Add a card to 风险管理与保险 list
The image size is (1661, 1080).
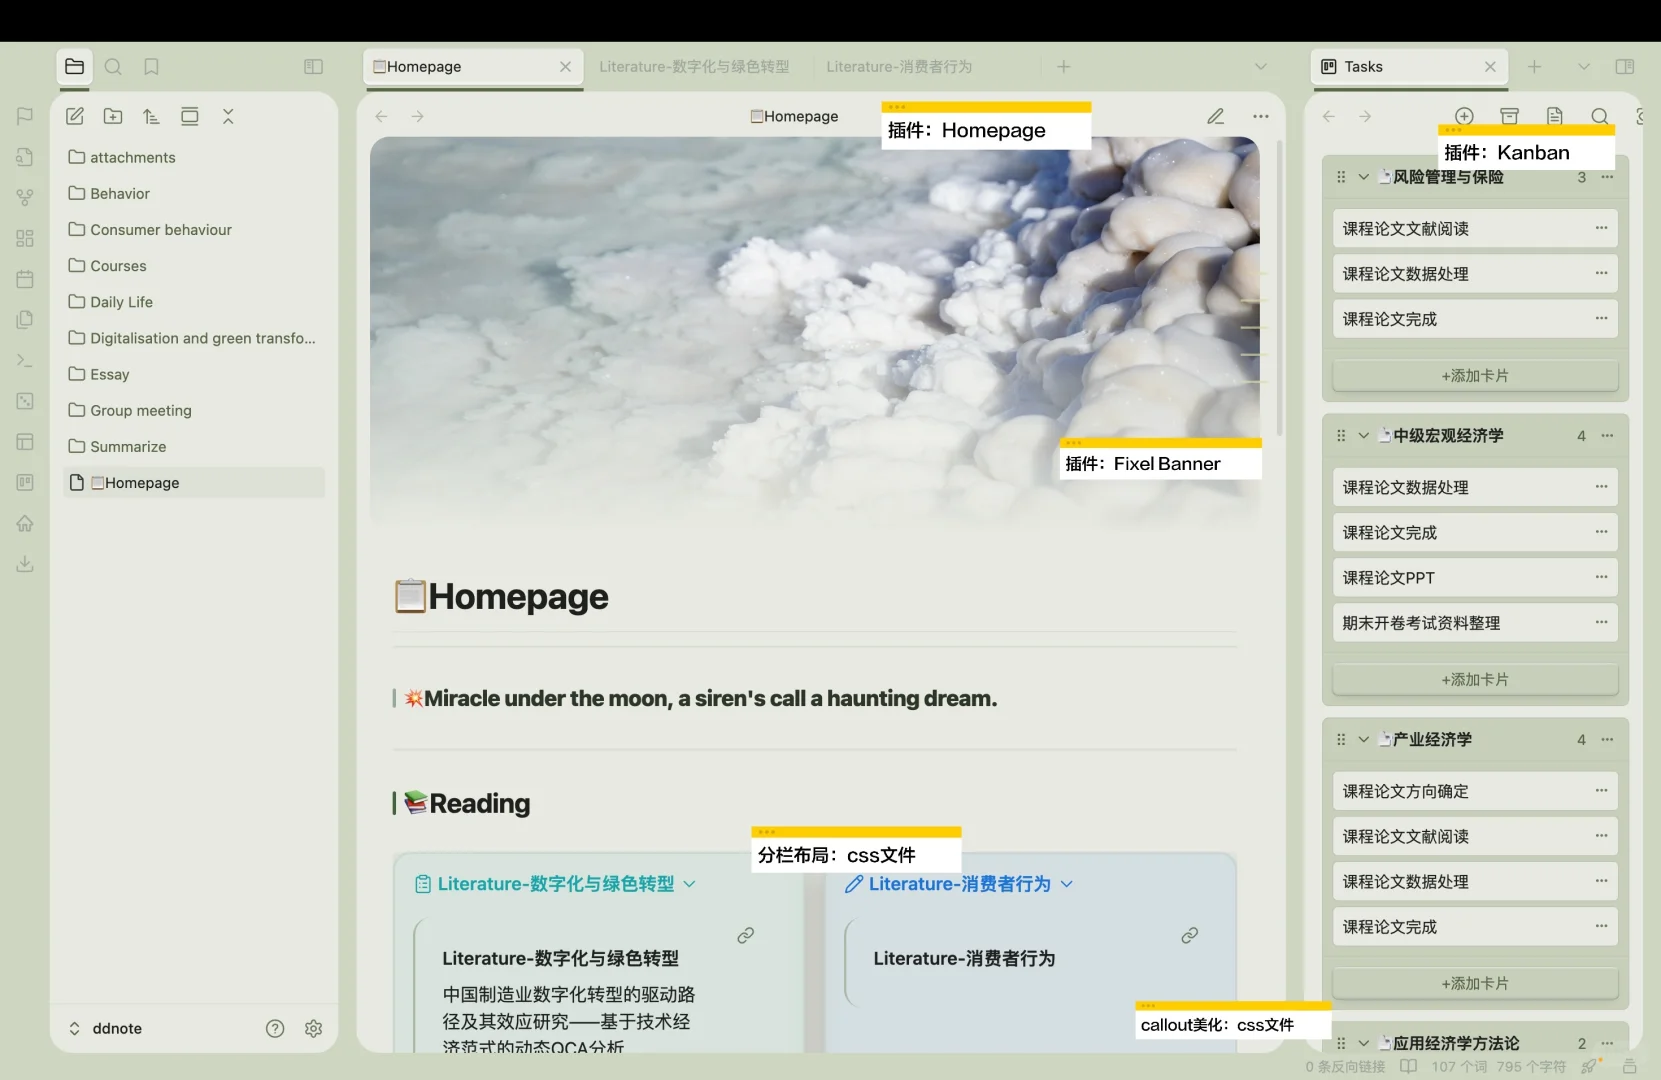(1475, 376)
